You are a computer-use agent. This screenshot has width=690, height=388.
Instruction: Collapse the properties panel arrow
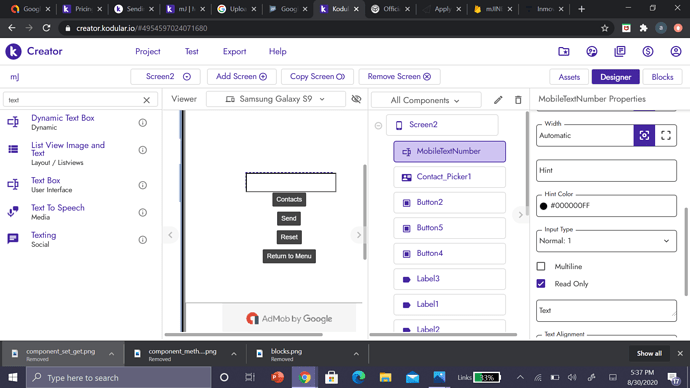pos(521,215)
